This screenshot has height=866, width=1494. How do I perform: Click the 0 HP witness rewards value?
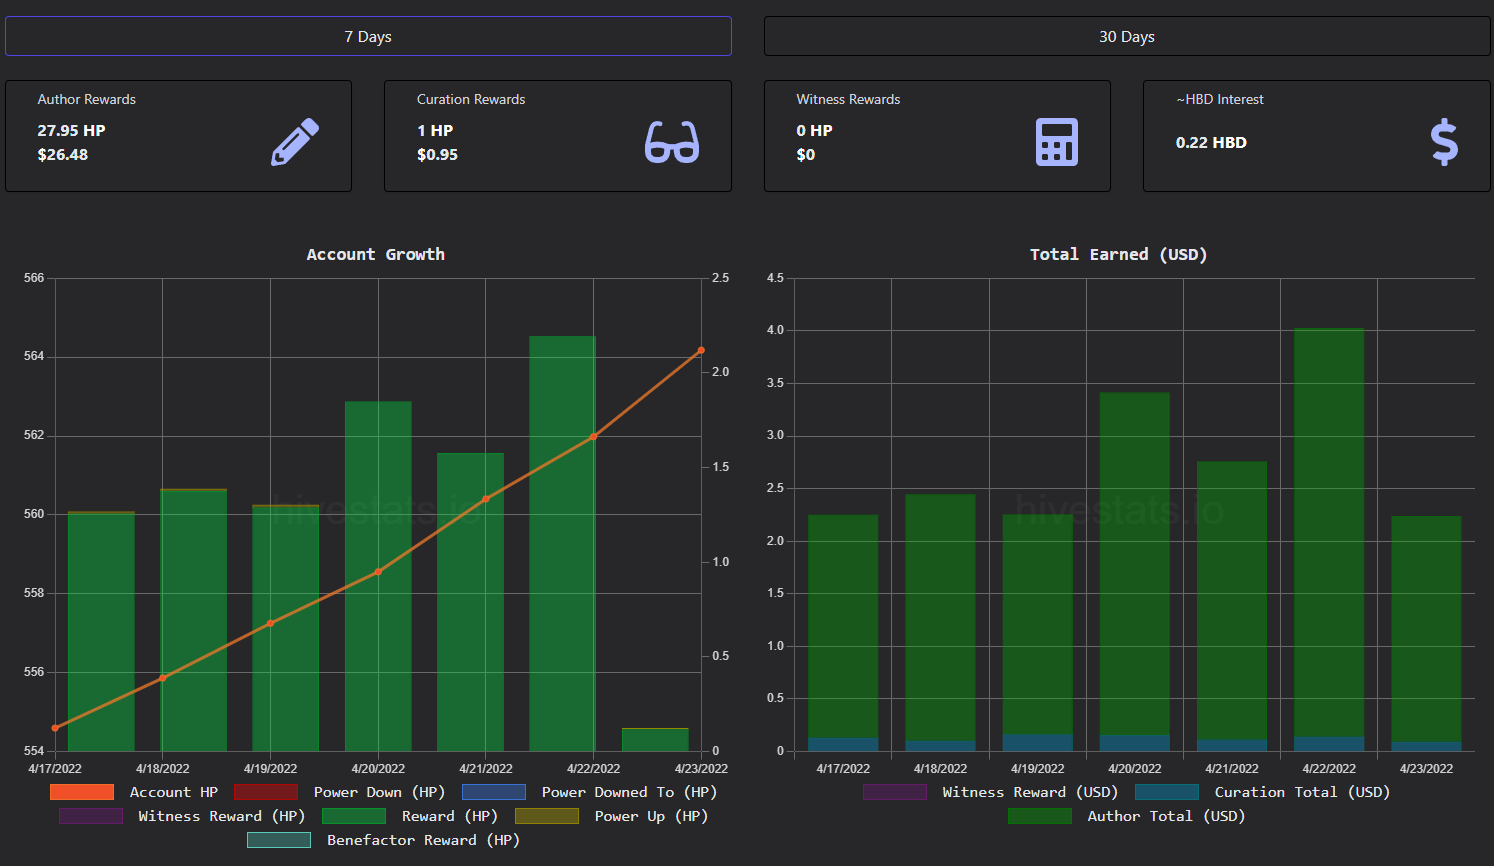point(814,130)
